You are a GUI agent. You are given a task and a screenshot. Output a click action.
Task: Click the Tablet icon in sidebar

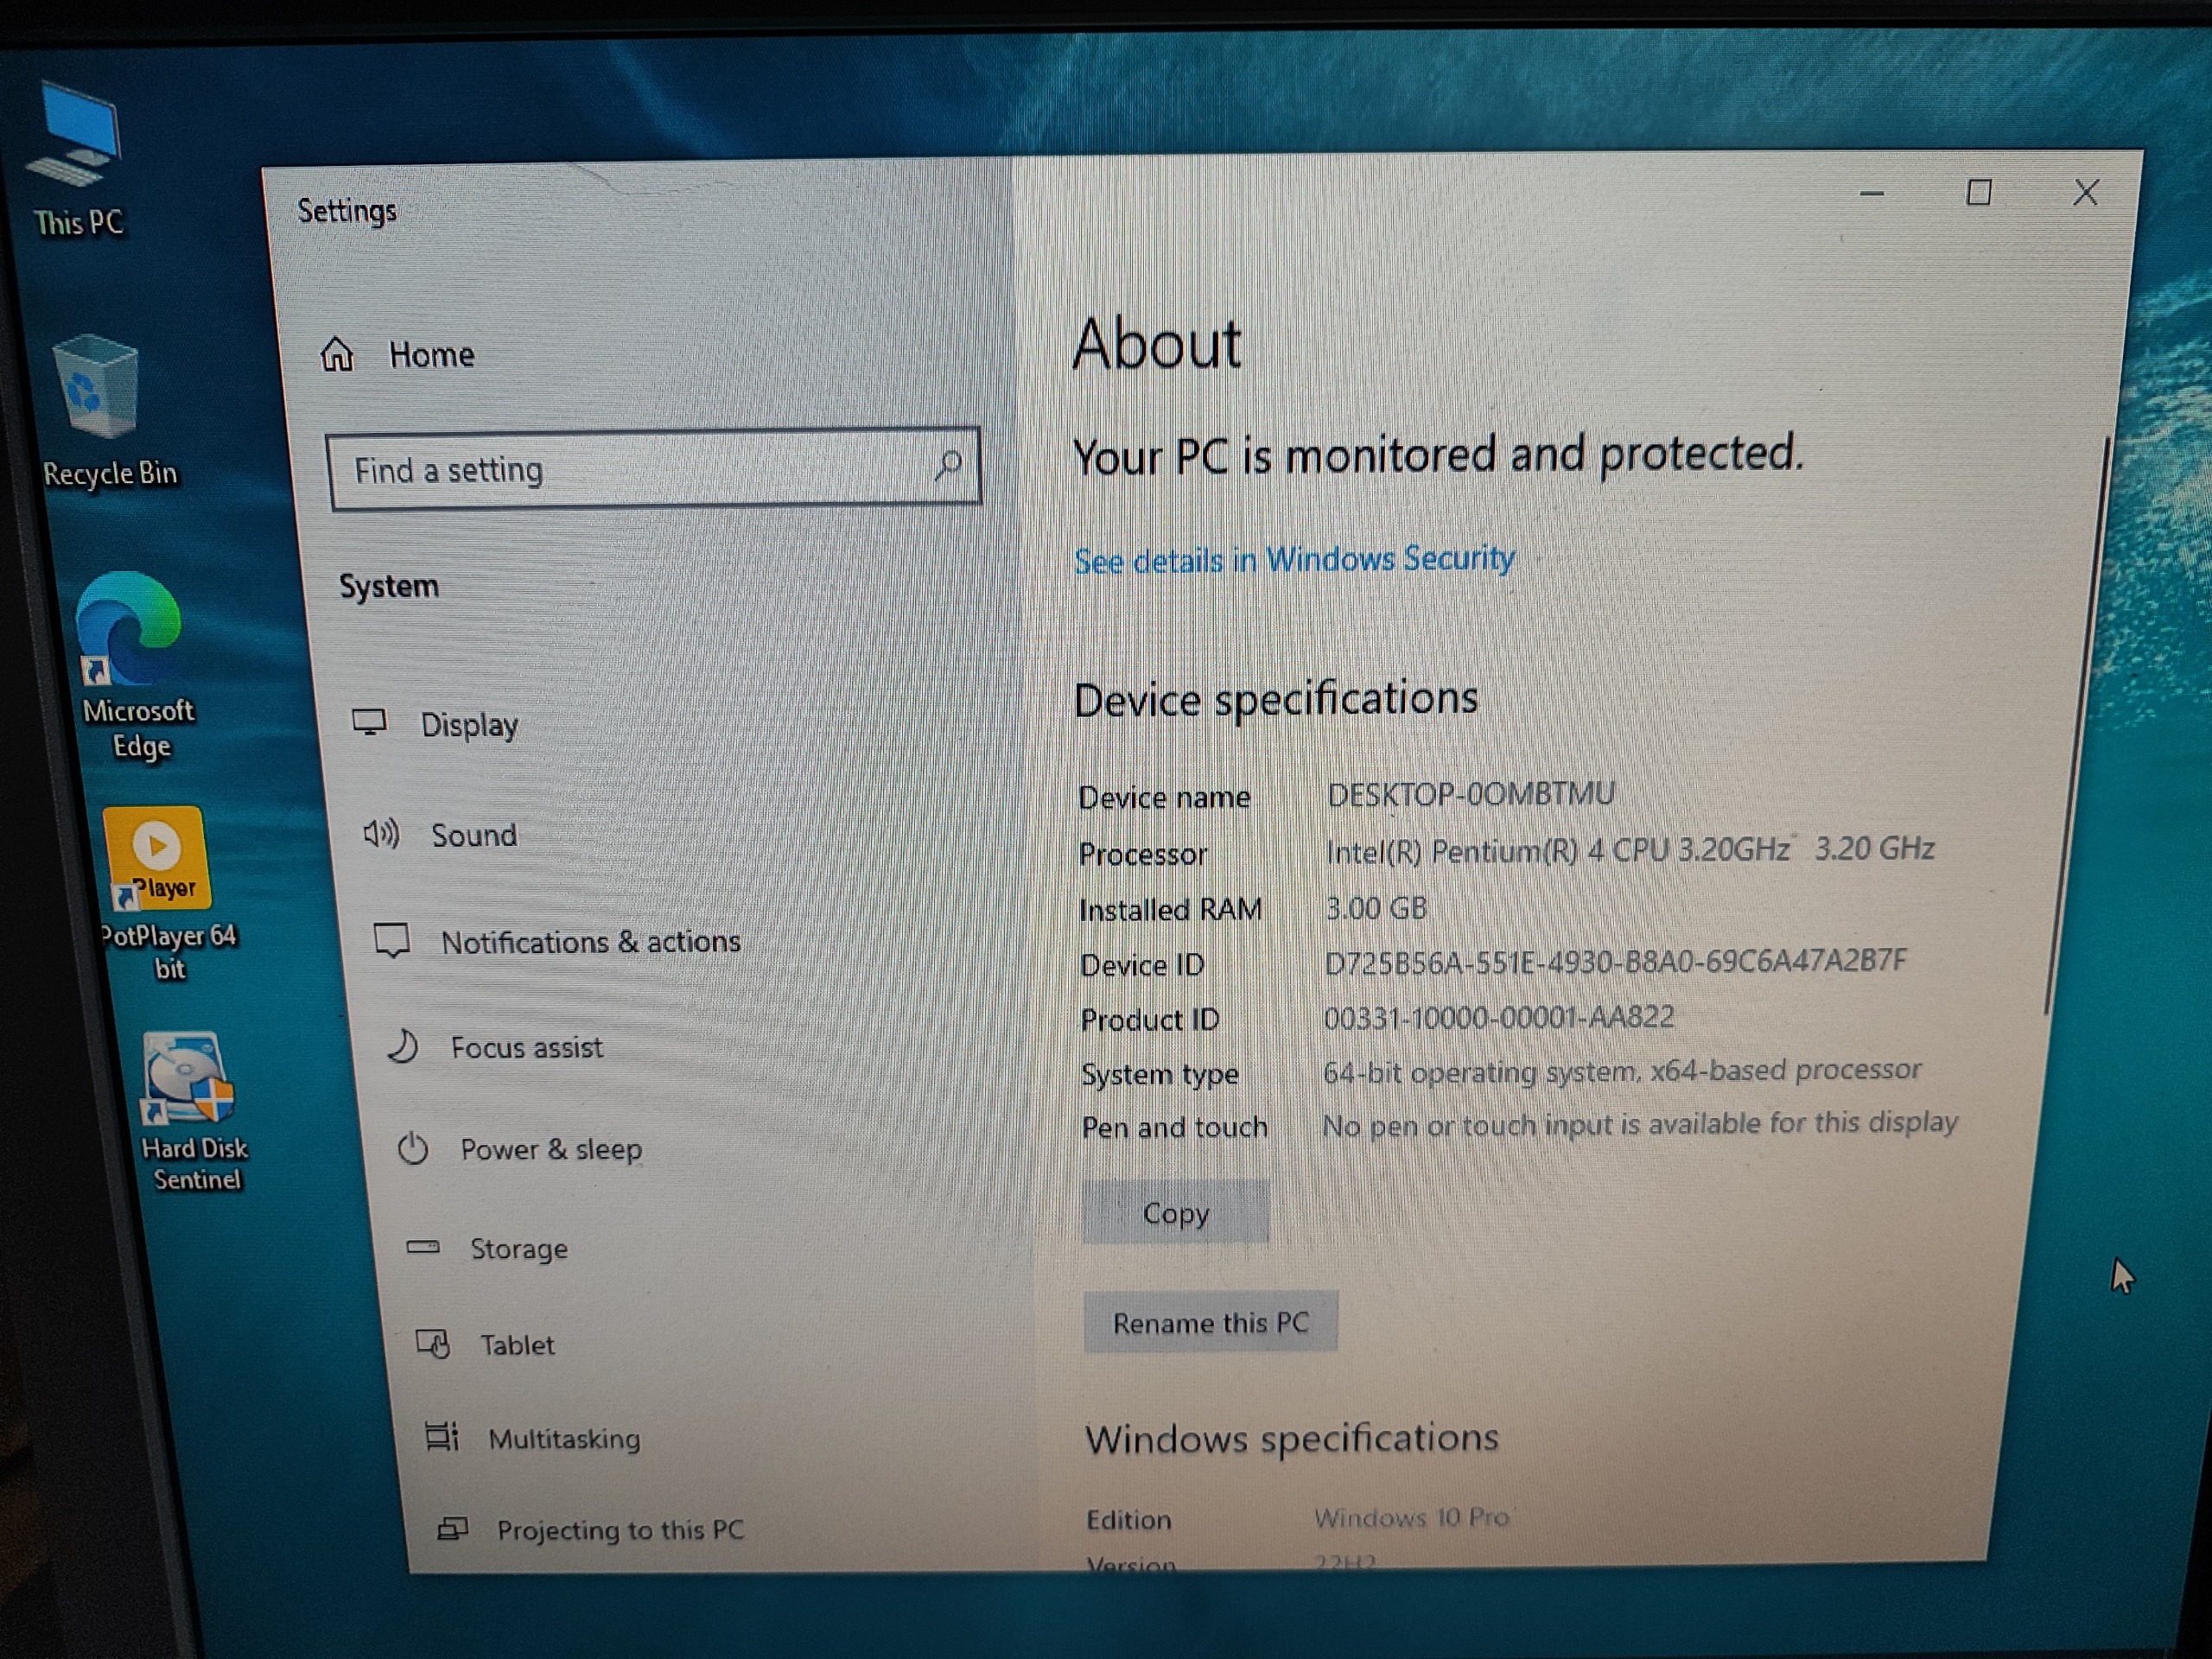432,1343
